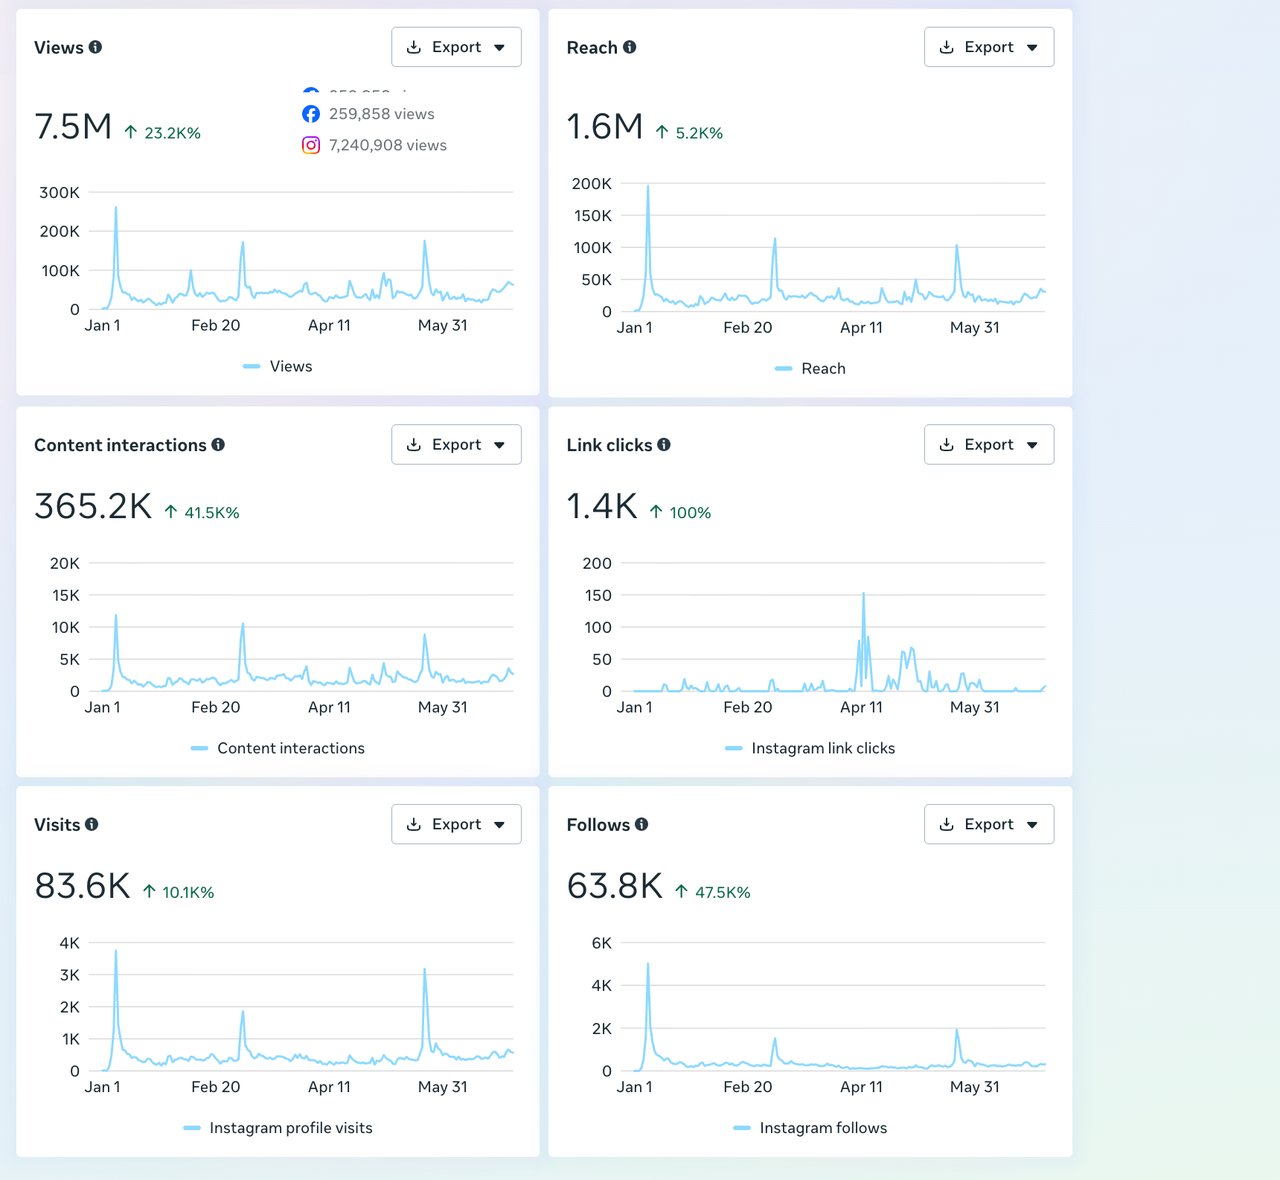Click download icon in Reach Export button
Viewport: 1280px width, 1180px height.
click(947, 47)
